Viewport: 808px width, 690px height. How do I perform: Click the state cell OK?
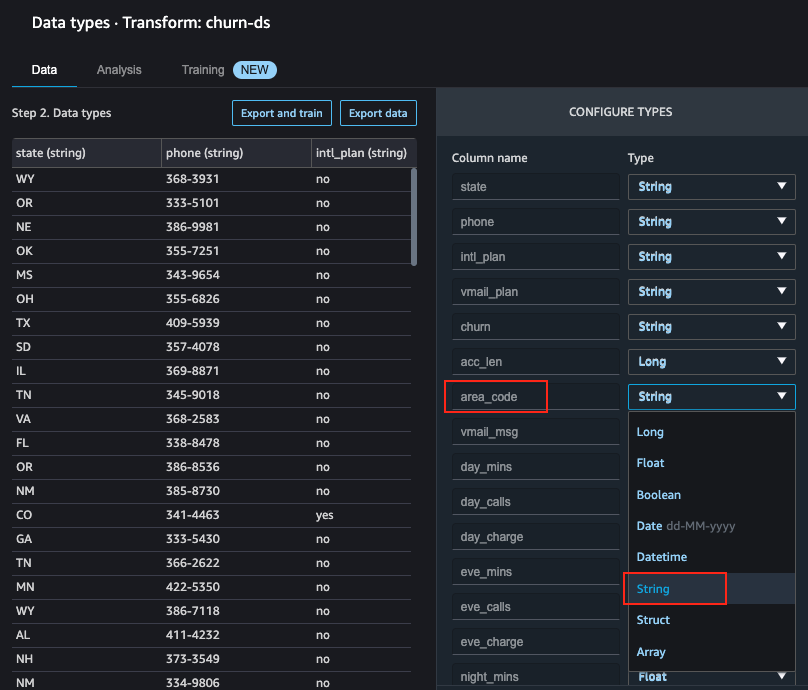tap(24, 251)
